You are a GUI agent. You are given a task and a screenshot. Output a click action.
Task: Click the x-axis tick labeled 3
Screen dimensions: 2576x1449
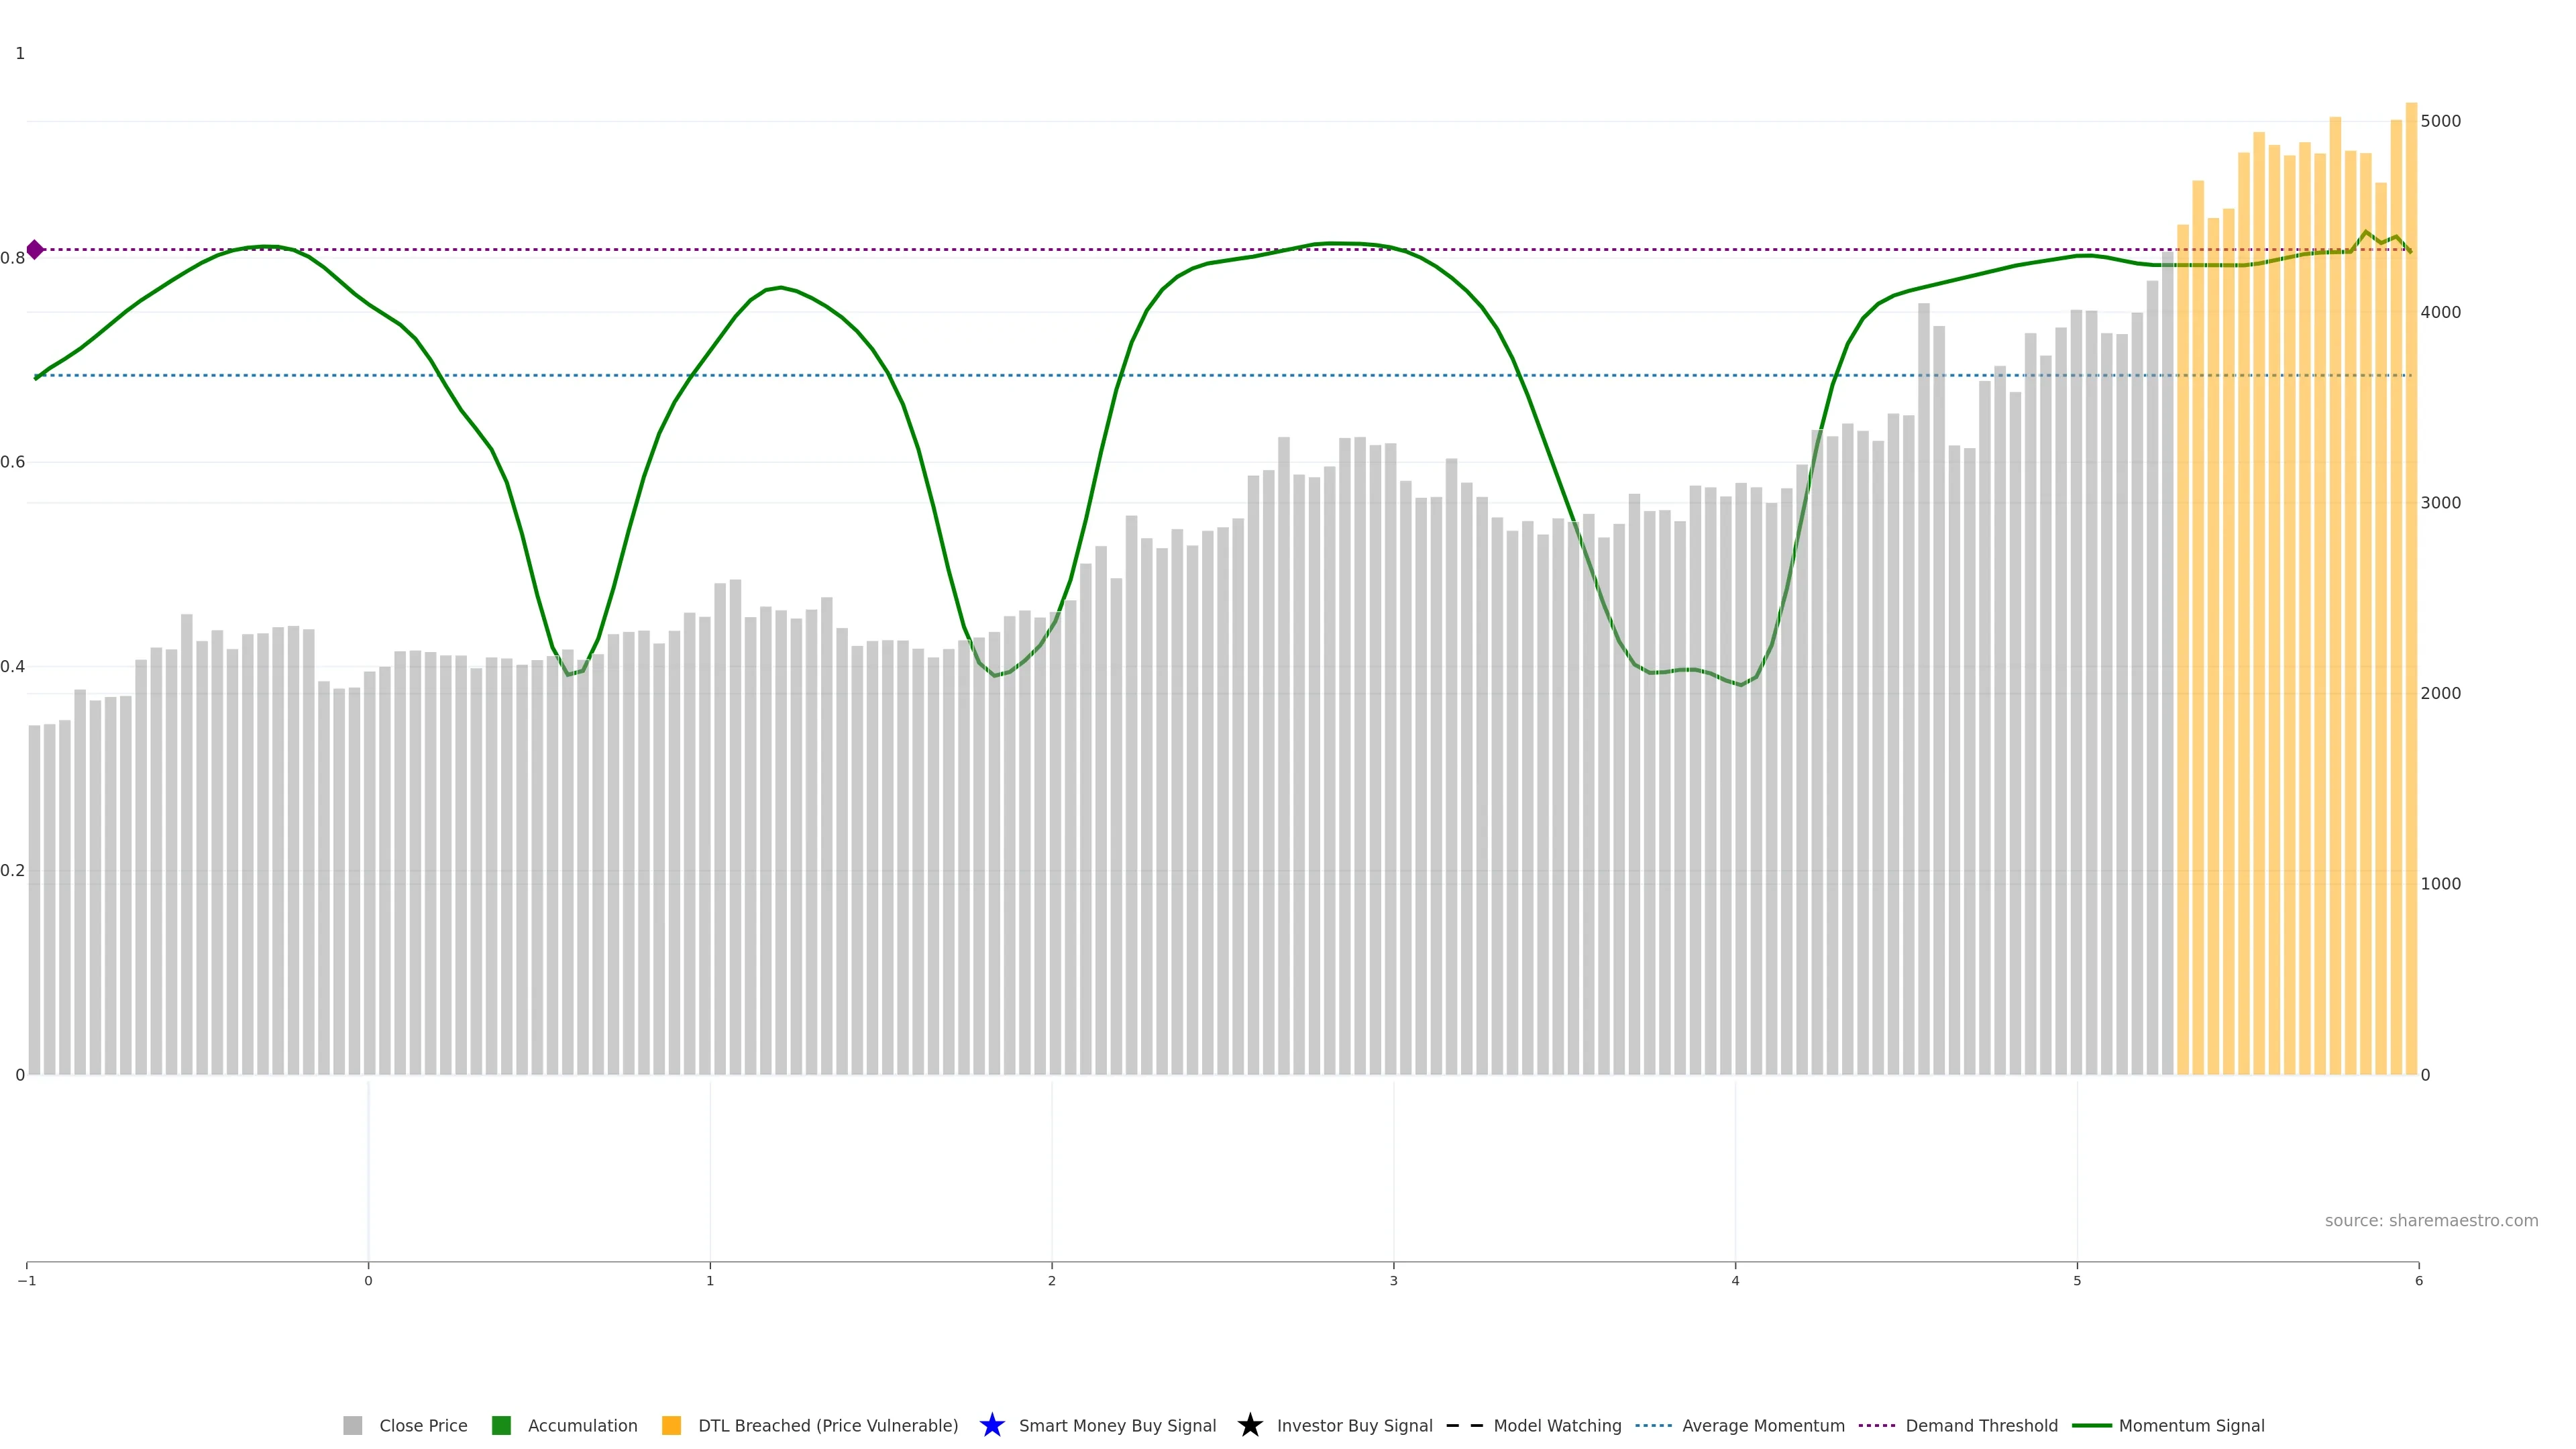1393,1281
